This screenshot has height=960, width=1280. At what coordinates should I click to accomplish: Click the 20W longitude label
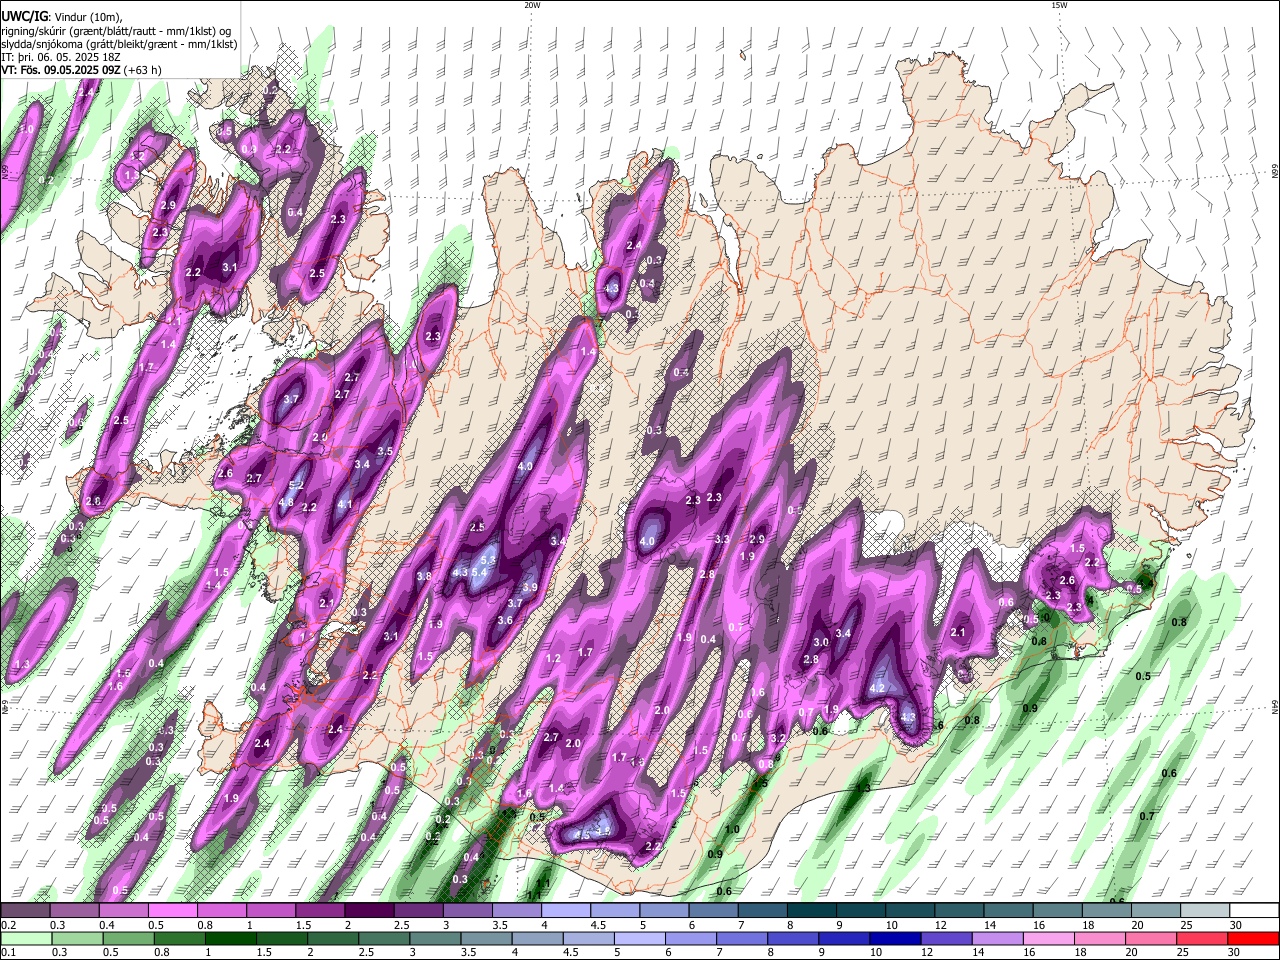tap(532, 5)
